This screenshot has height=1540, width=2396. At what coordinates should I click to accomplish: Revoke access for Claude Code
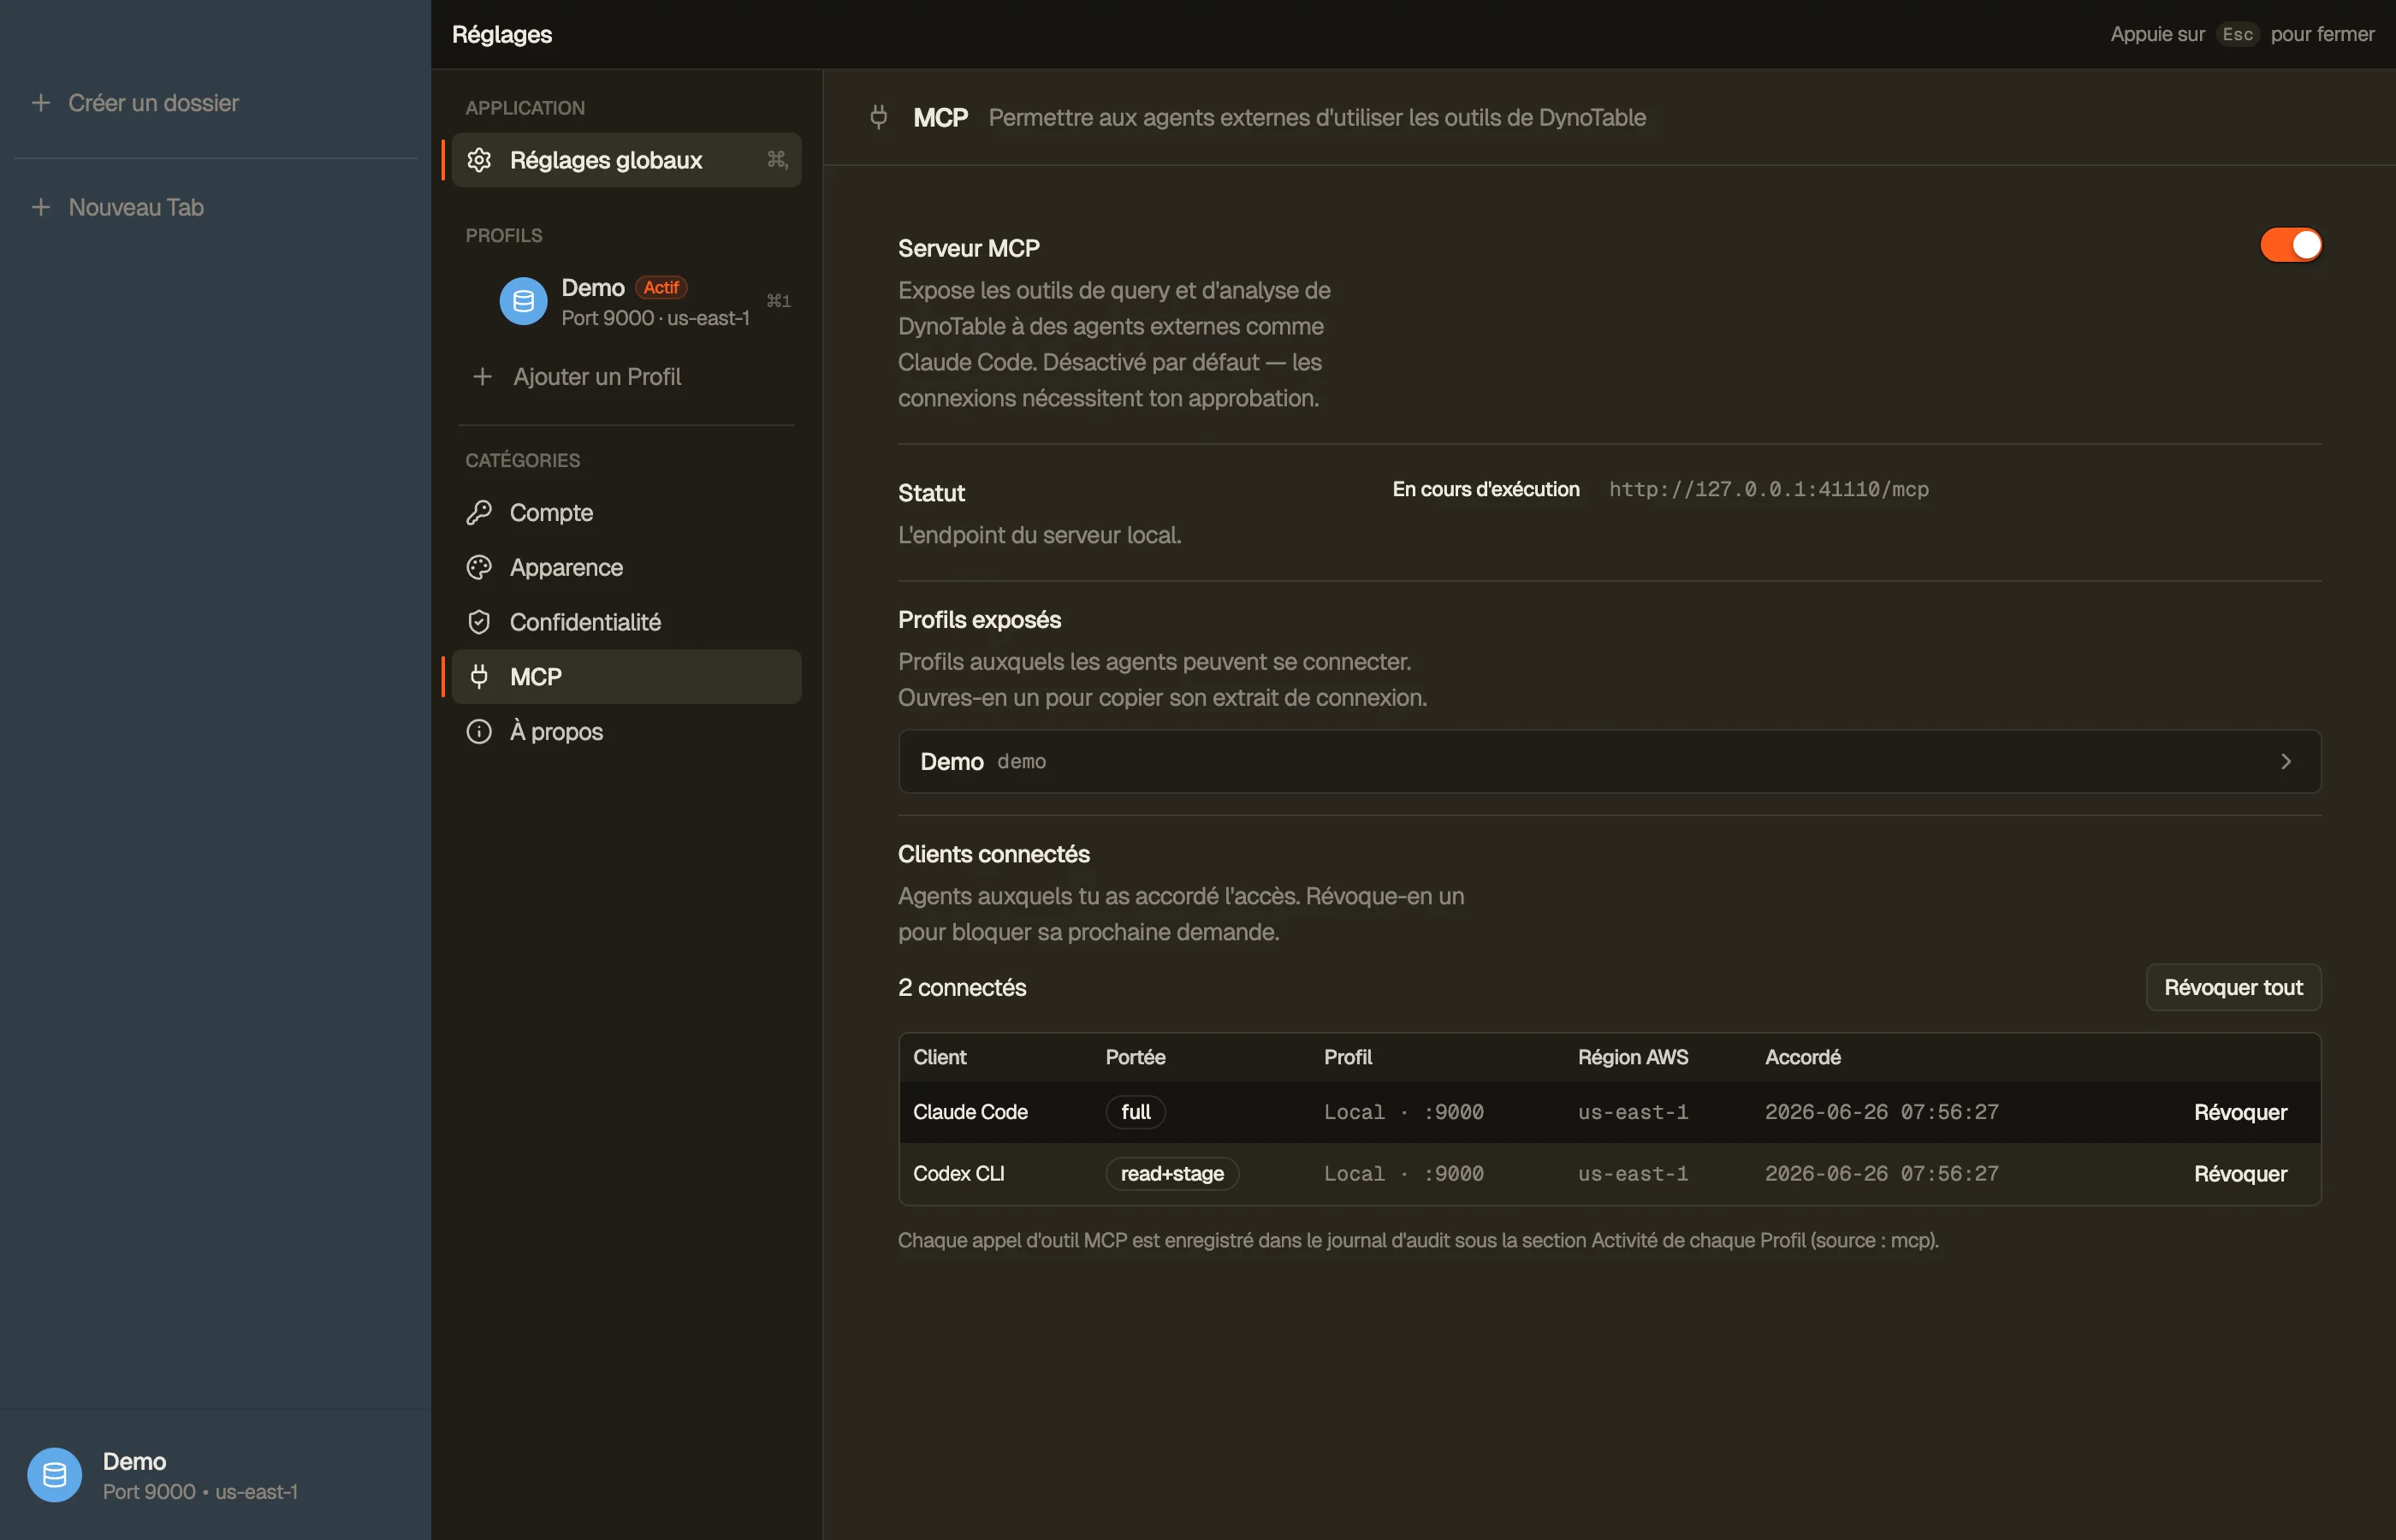tap(2240, 1112)
